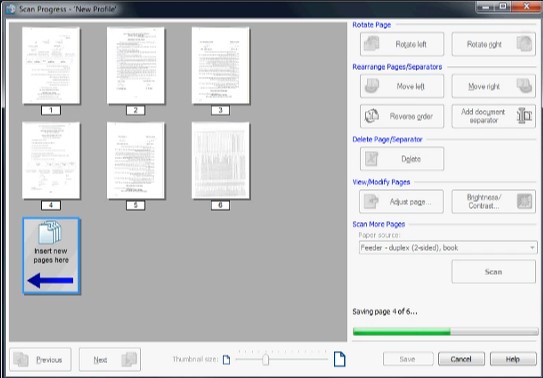The width and height of the screenshot is (543, 378).
Task: Add a document separator
Action: click(493, 116)
